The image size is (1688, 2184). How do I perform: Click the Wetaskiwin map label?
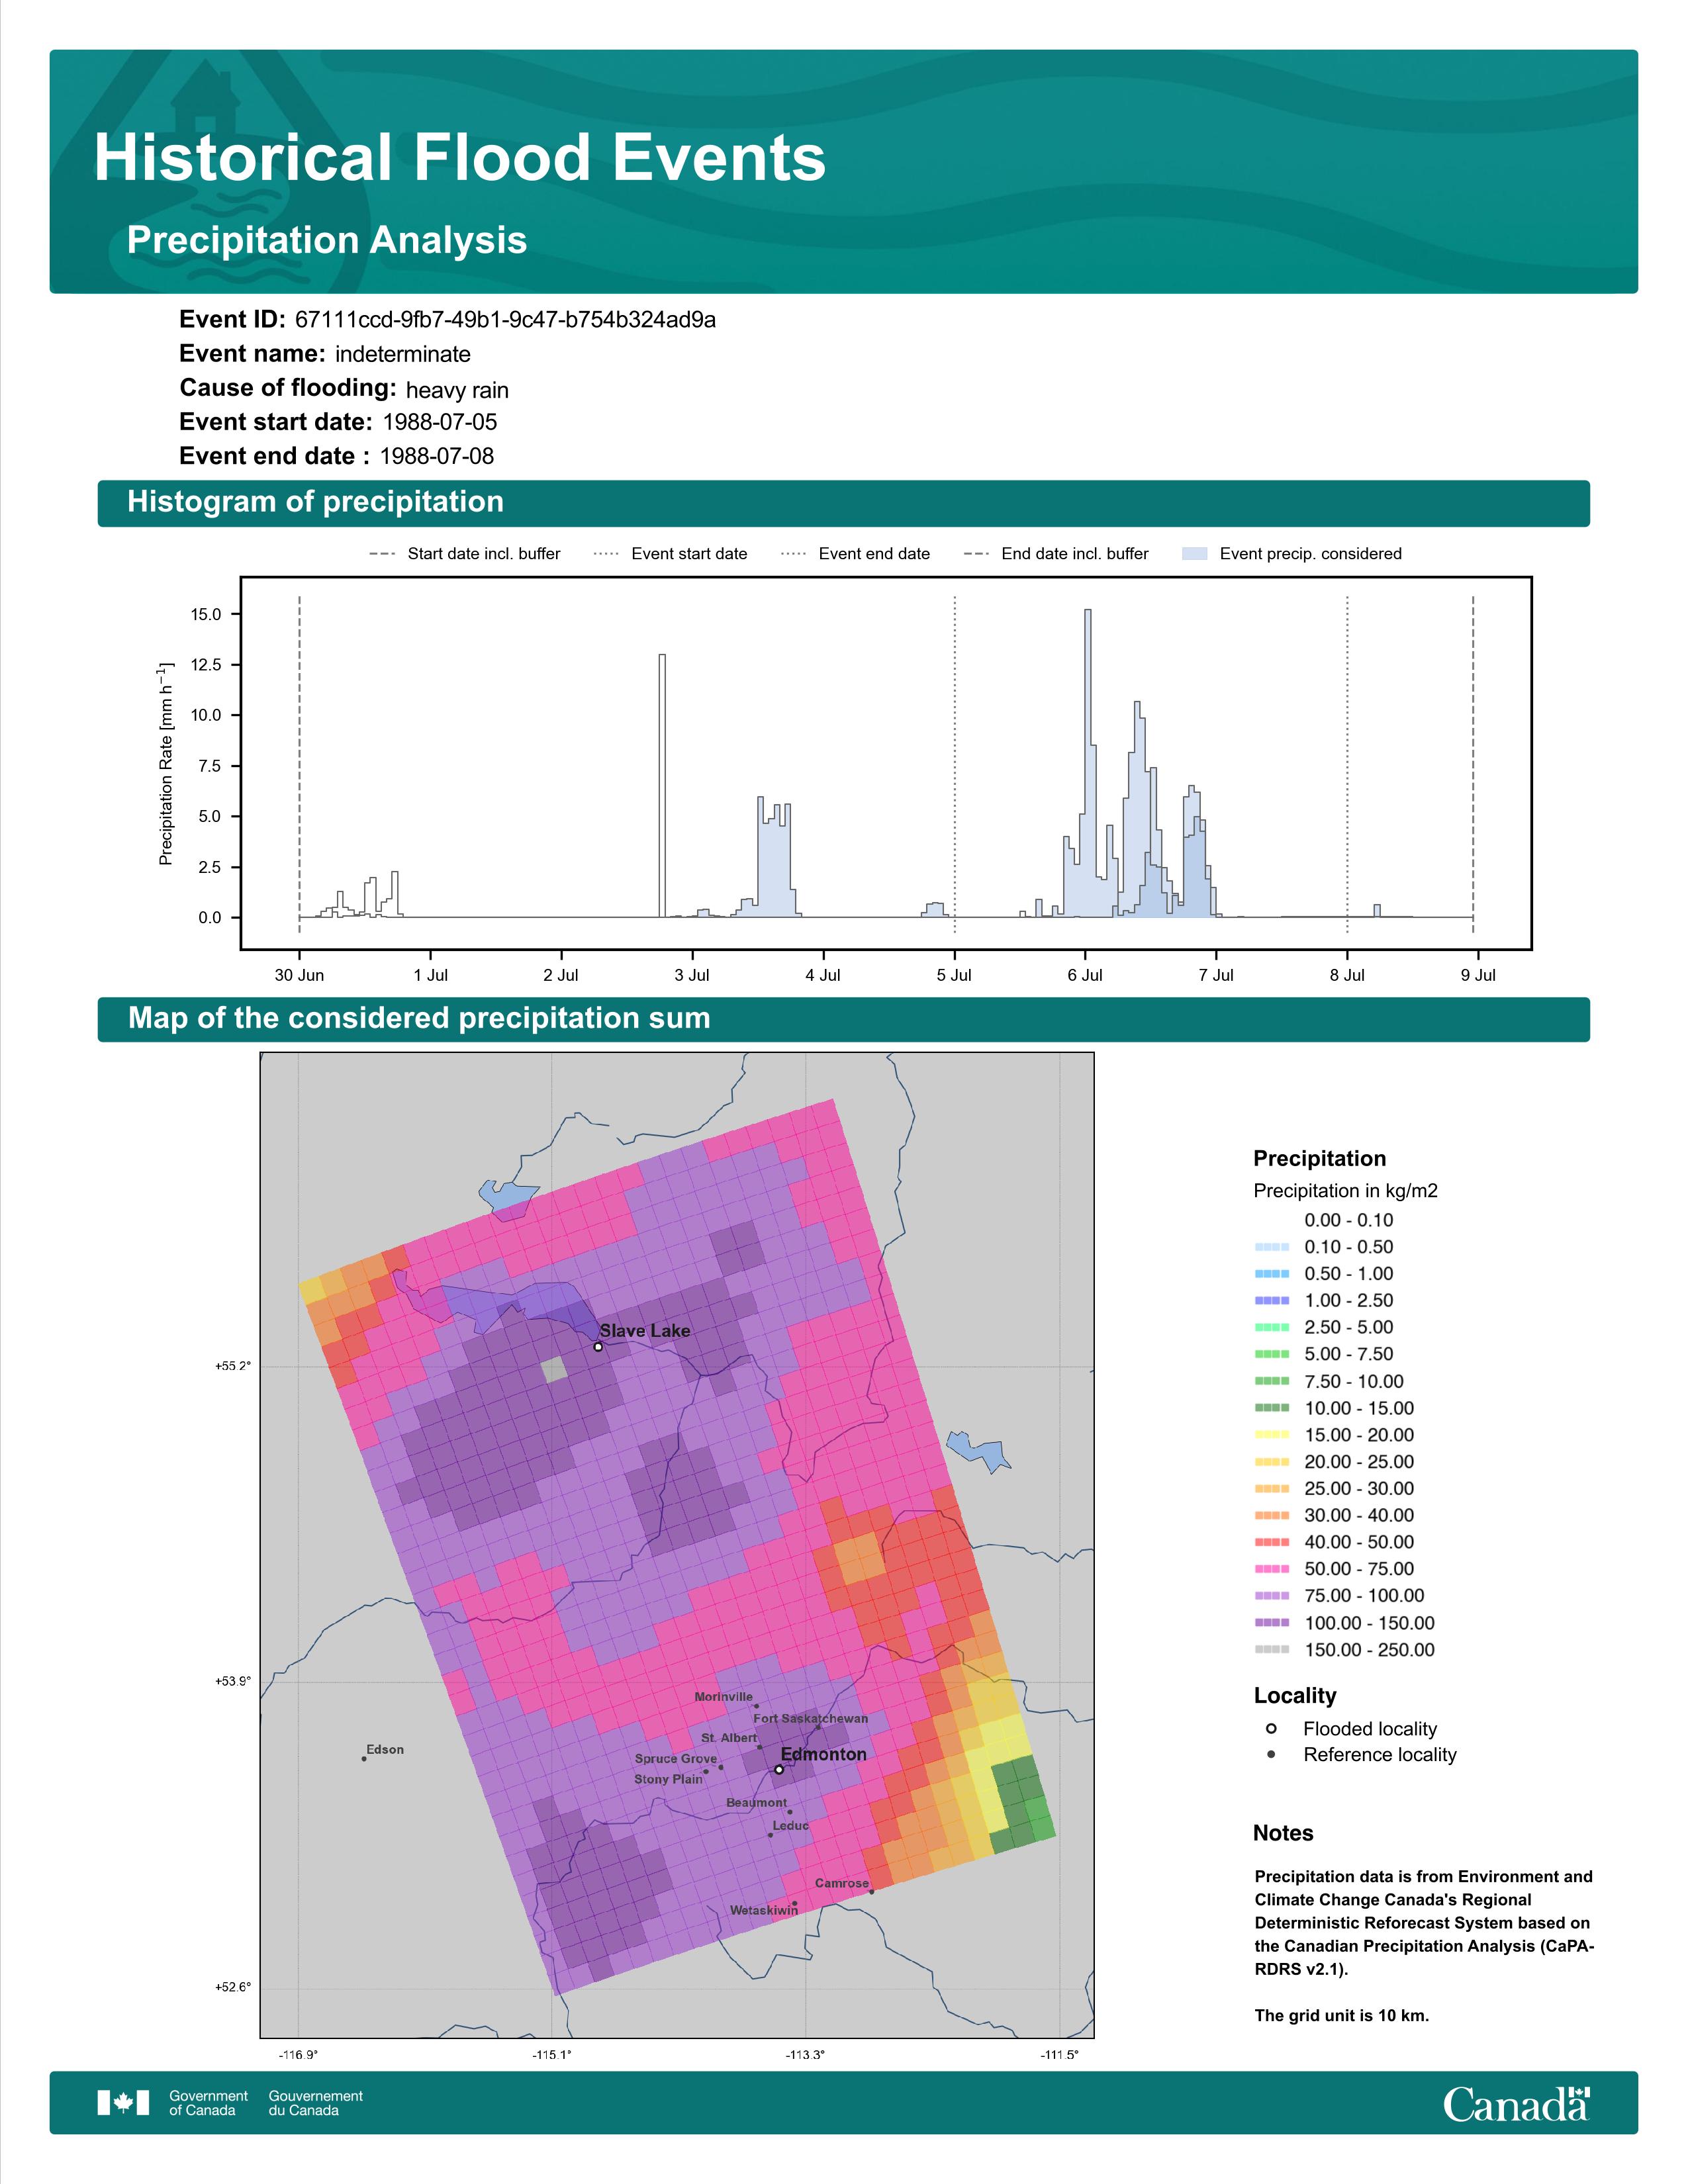(764, 1910)
